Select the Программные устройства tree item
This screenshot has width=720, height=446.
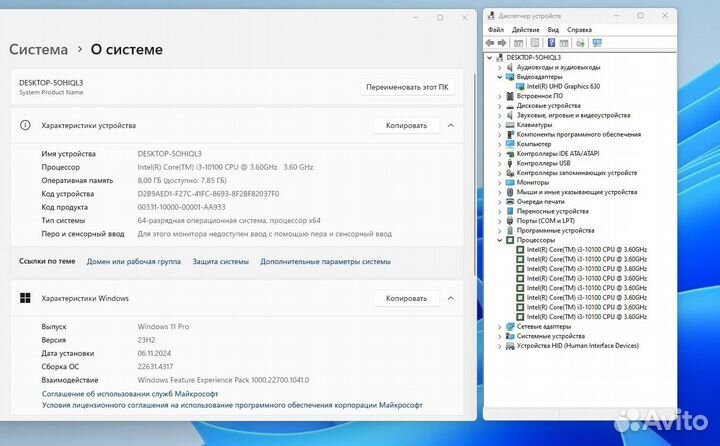point(555,231)
